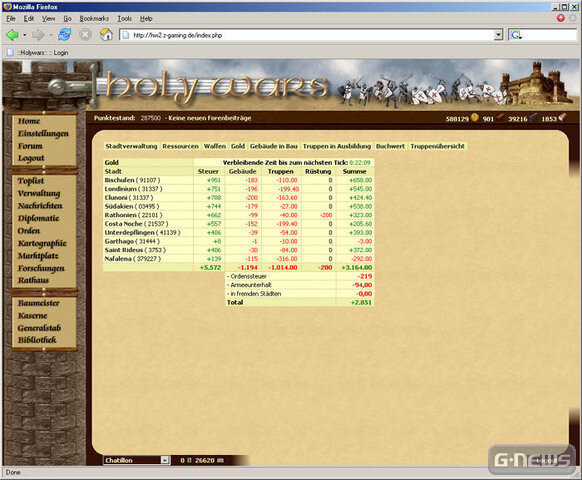Open the Diplomatie sidebar link
The image size is (582, 480).
point(38,218)
